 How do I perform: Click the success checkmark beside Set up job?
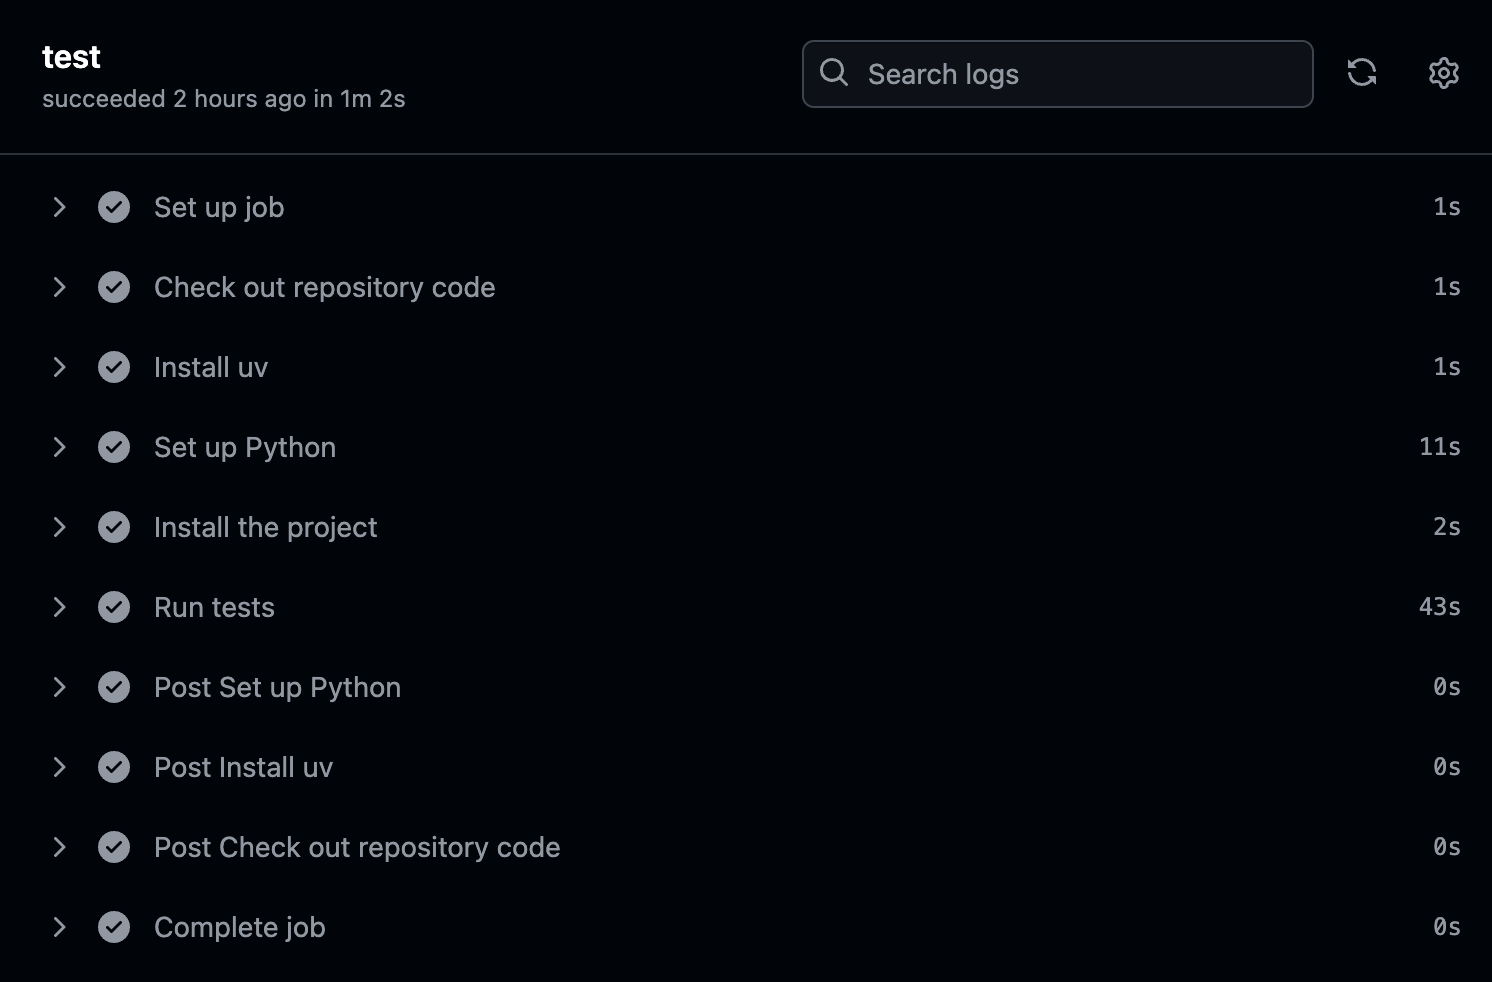coord(114,207)
